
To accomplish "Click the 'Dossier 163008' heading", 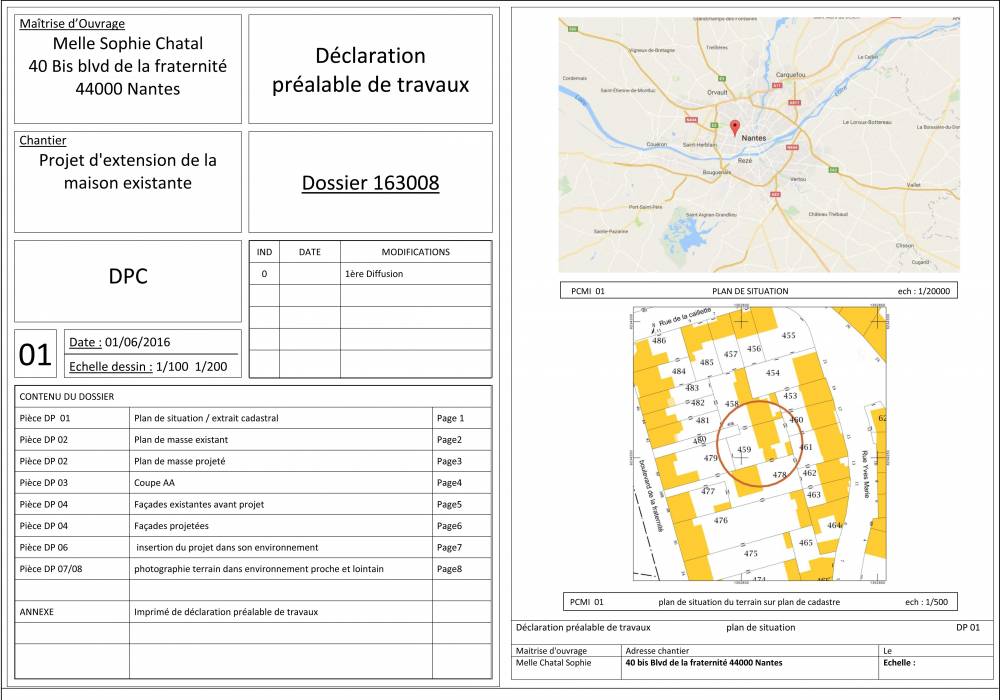I will tap(371, 183).
